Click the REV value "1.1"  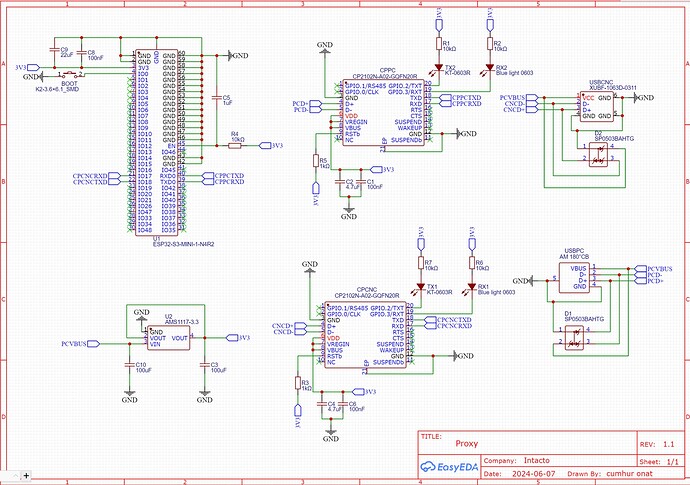point(668,444)
